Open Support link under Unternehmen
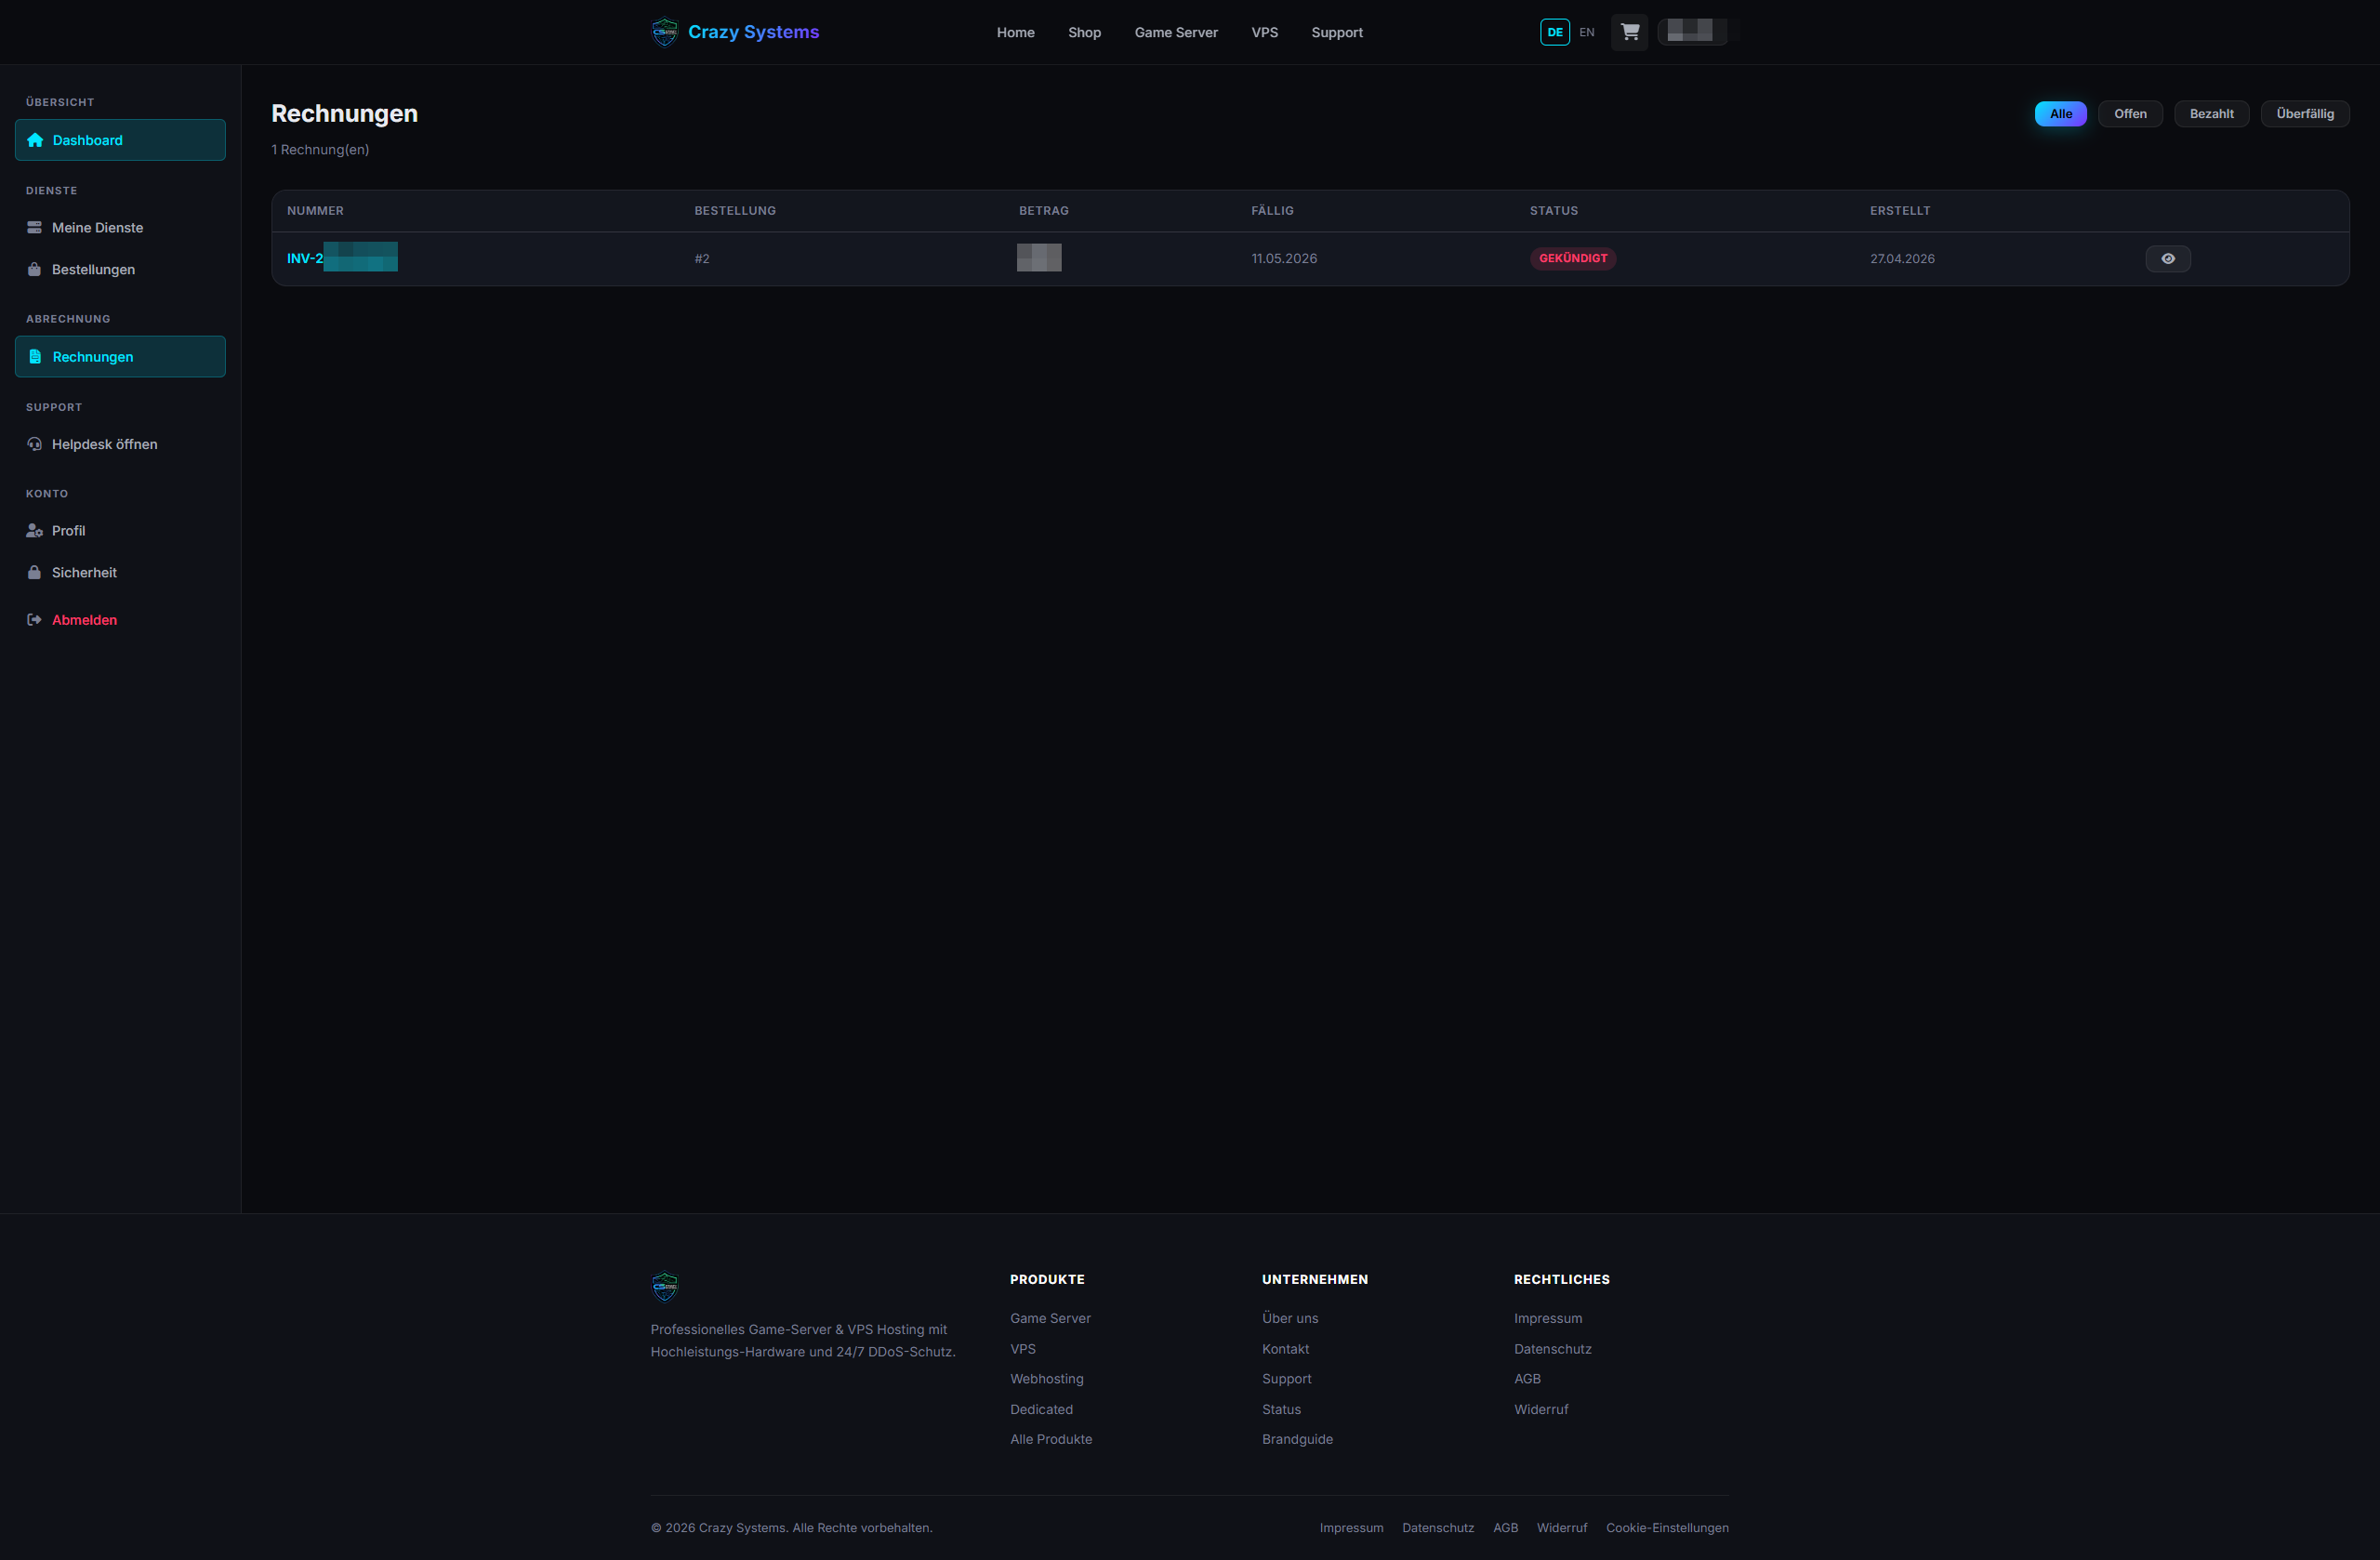2380x1560 pixels. point(1286,1379)
